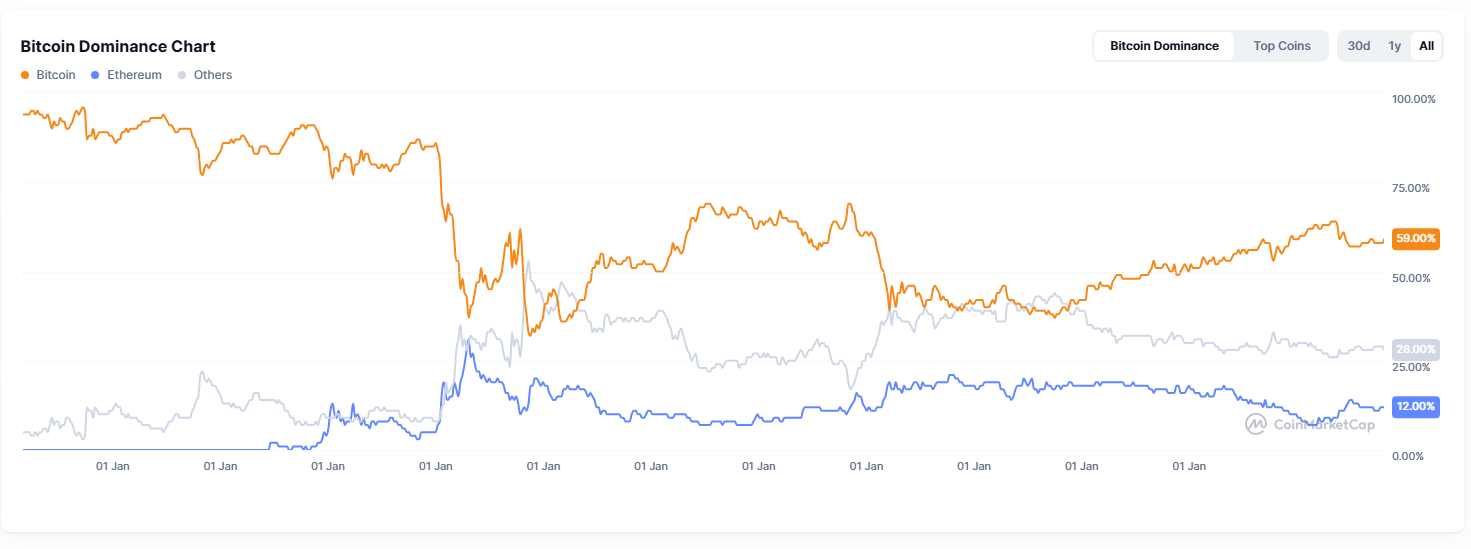The height and width of the screenshot is (549, 1471).
Task: Click the 0.00% y-axis label
Action: (1407, 456)
